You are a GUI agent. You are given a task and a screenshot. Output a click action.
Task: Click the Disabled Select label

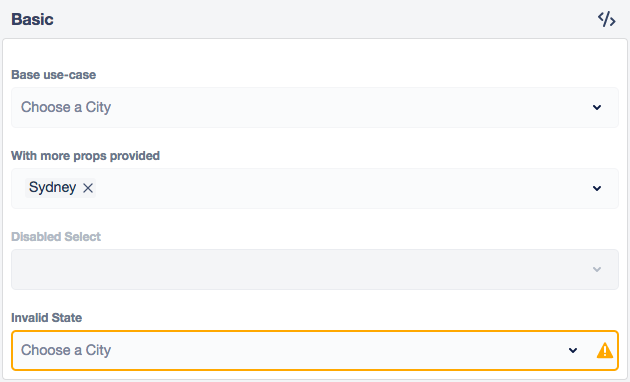point(56,237)
